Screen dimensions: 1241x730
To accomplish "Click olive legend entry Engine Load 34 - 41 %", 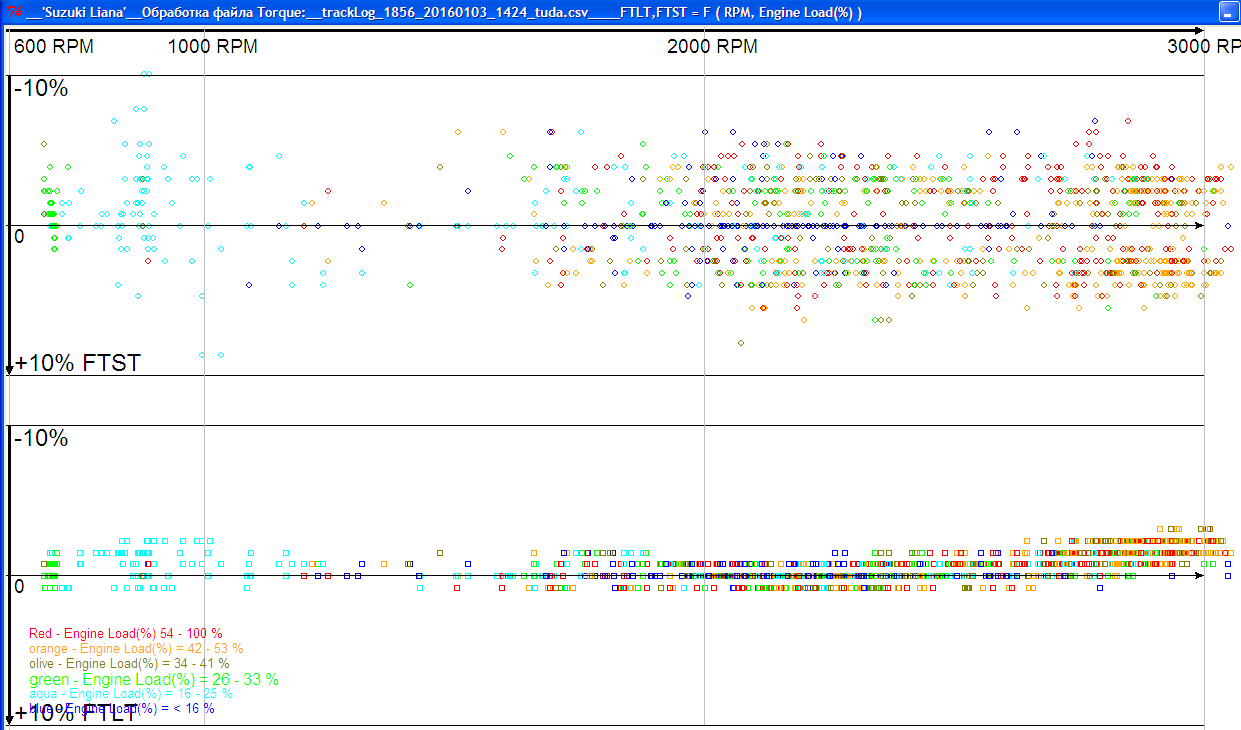I will [129, 663].
